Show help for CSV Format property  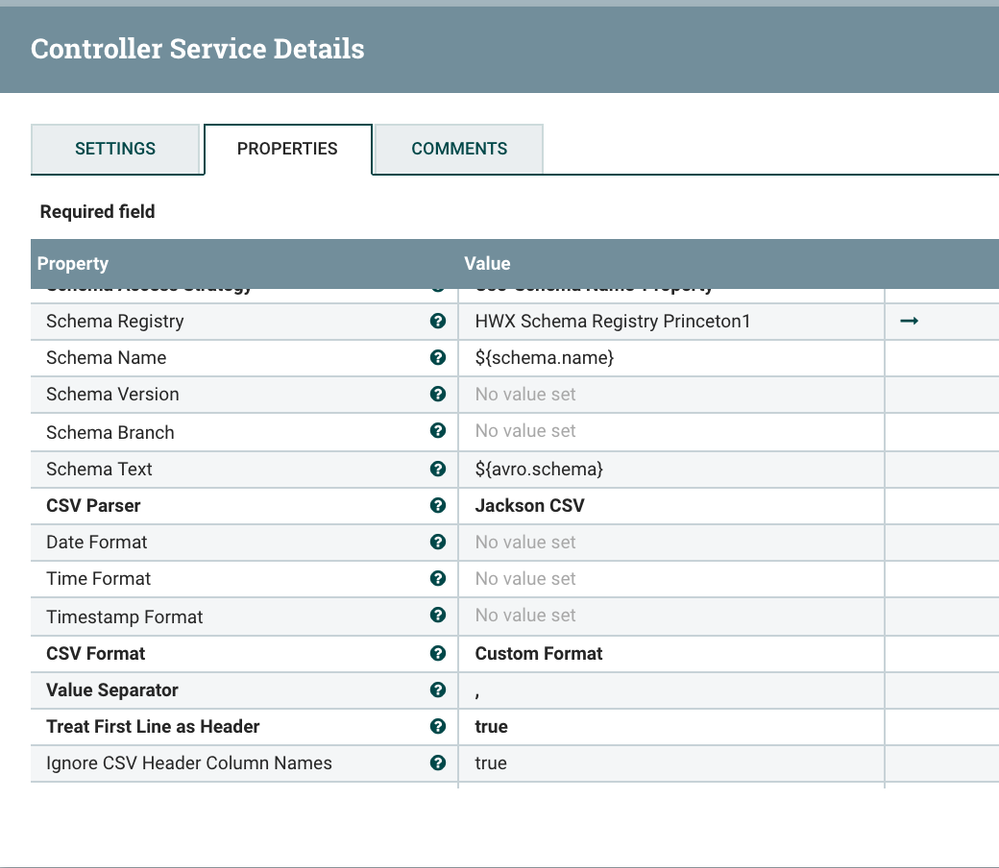pos(438,653)
